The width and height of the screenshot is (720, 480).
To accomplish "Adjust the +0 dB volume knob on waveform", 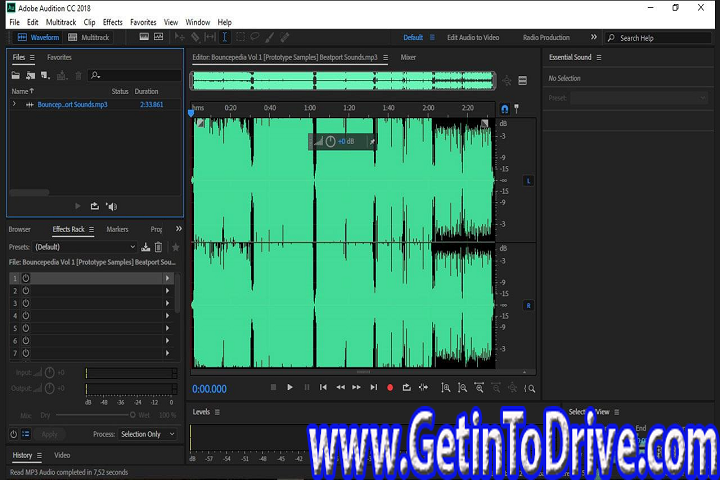I will pyautogui.click(x=330, y=141).
